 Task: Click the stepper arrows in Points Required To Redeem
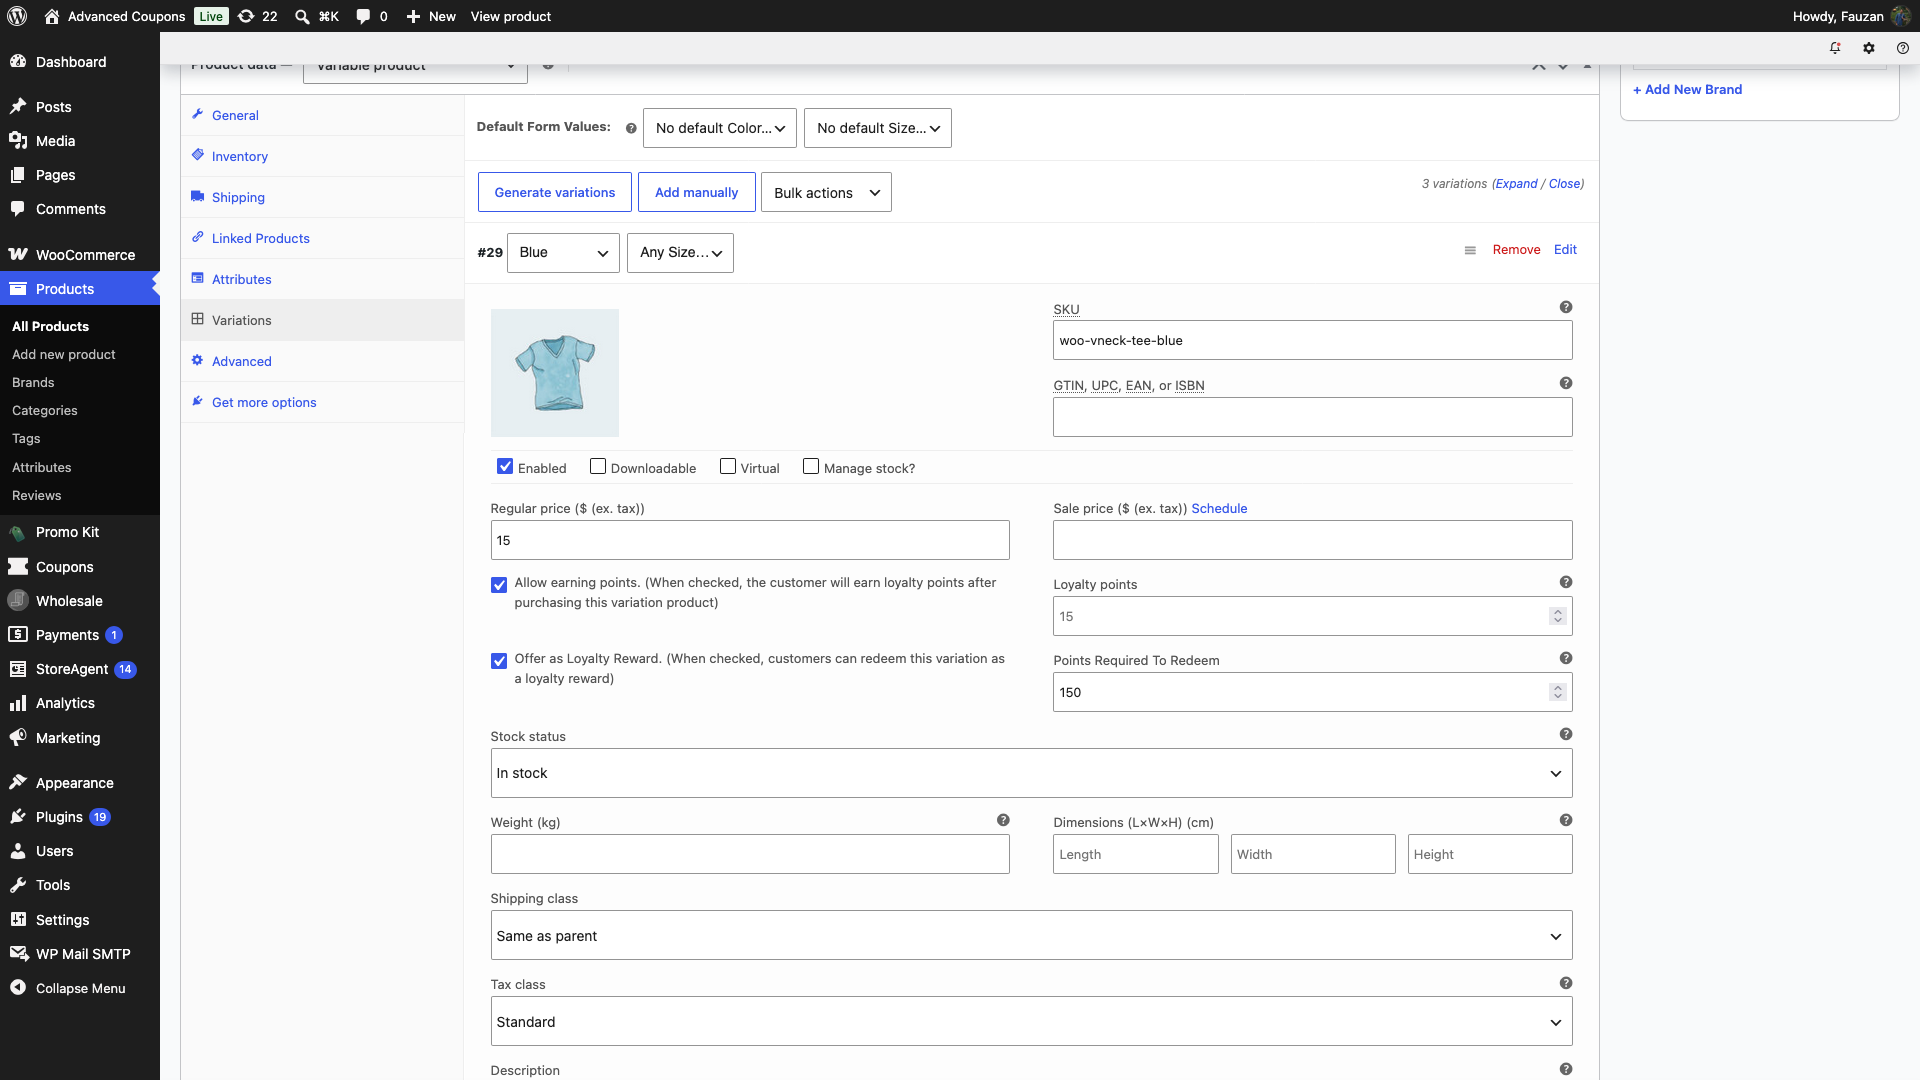point(1558,692)
